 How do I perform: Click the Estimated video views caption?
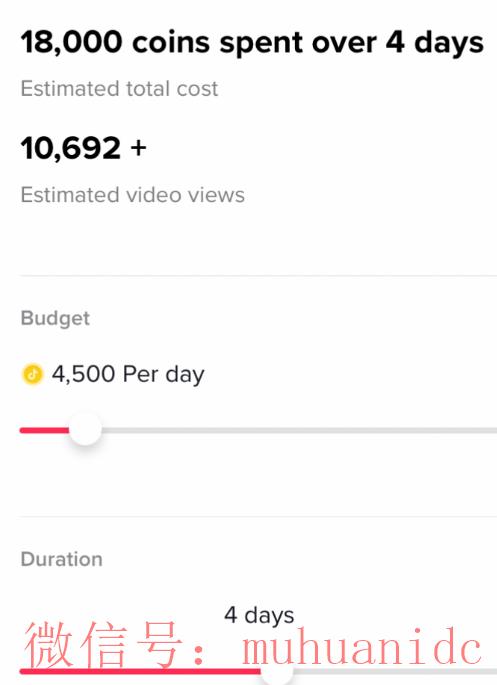(132, 195)
